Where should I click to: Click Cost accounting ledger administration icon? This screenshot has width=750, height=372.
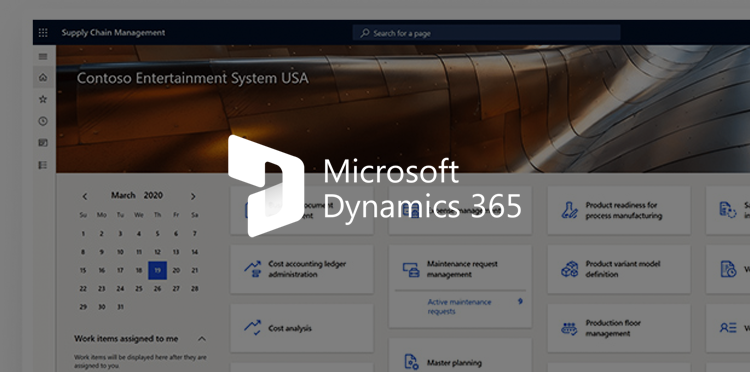tap(253, 269)
